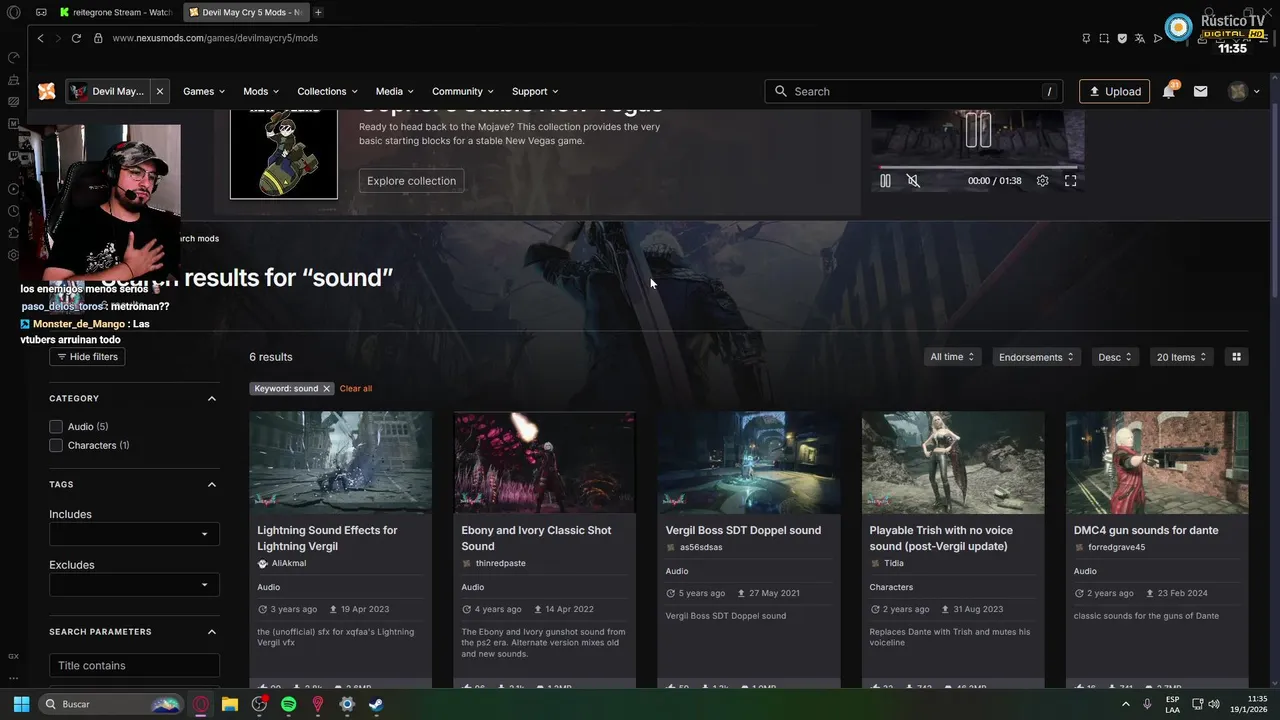Open the notifications bell icon
This screenshot has width=1280, height=720.
point(1168,91)
